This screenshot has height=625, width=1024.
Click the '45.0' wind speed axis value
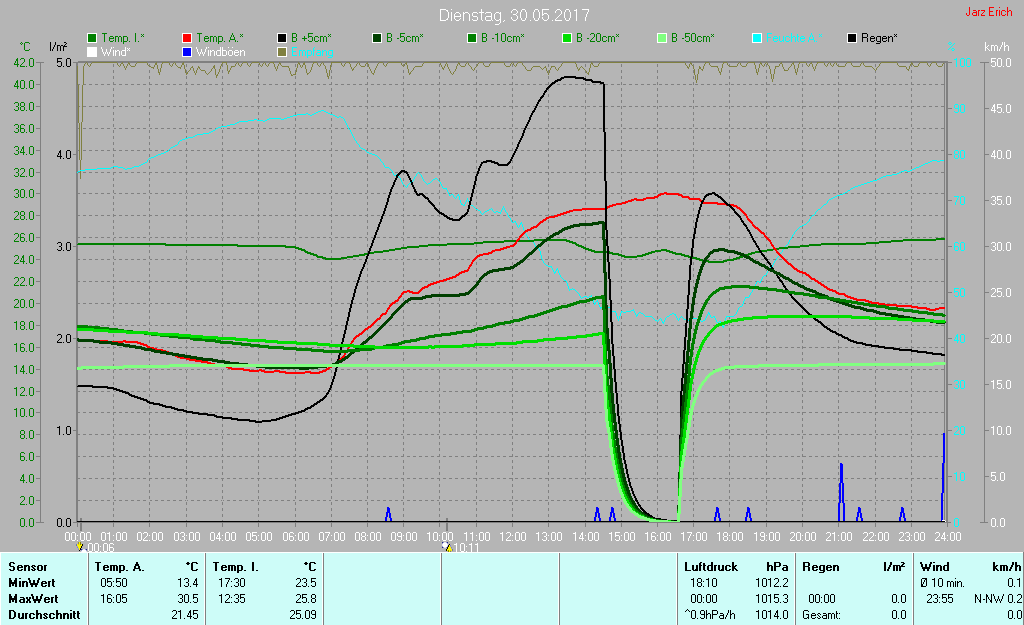click(x=1001, y=109)
